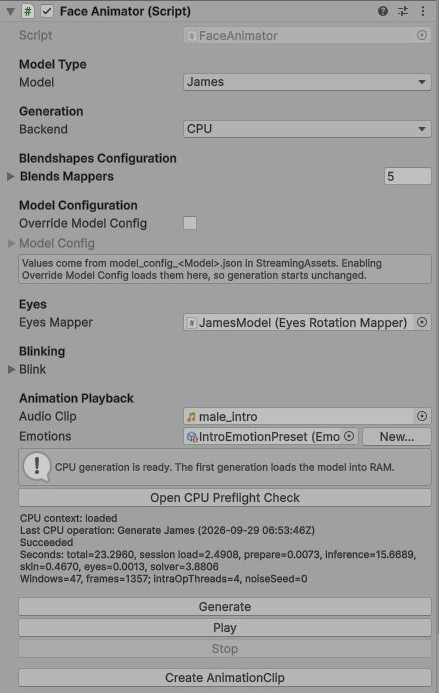Collapse the Face Animator component foldout
This screenshot has width=439, height=693.
coord(10,11)
